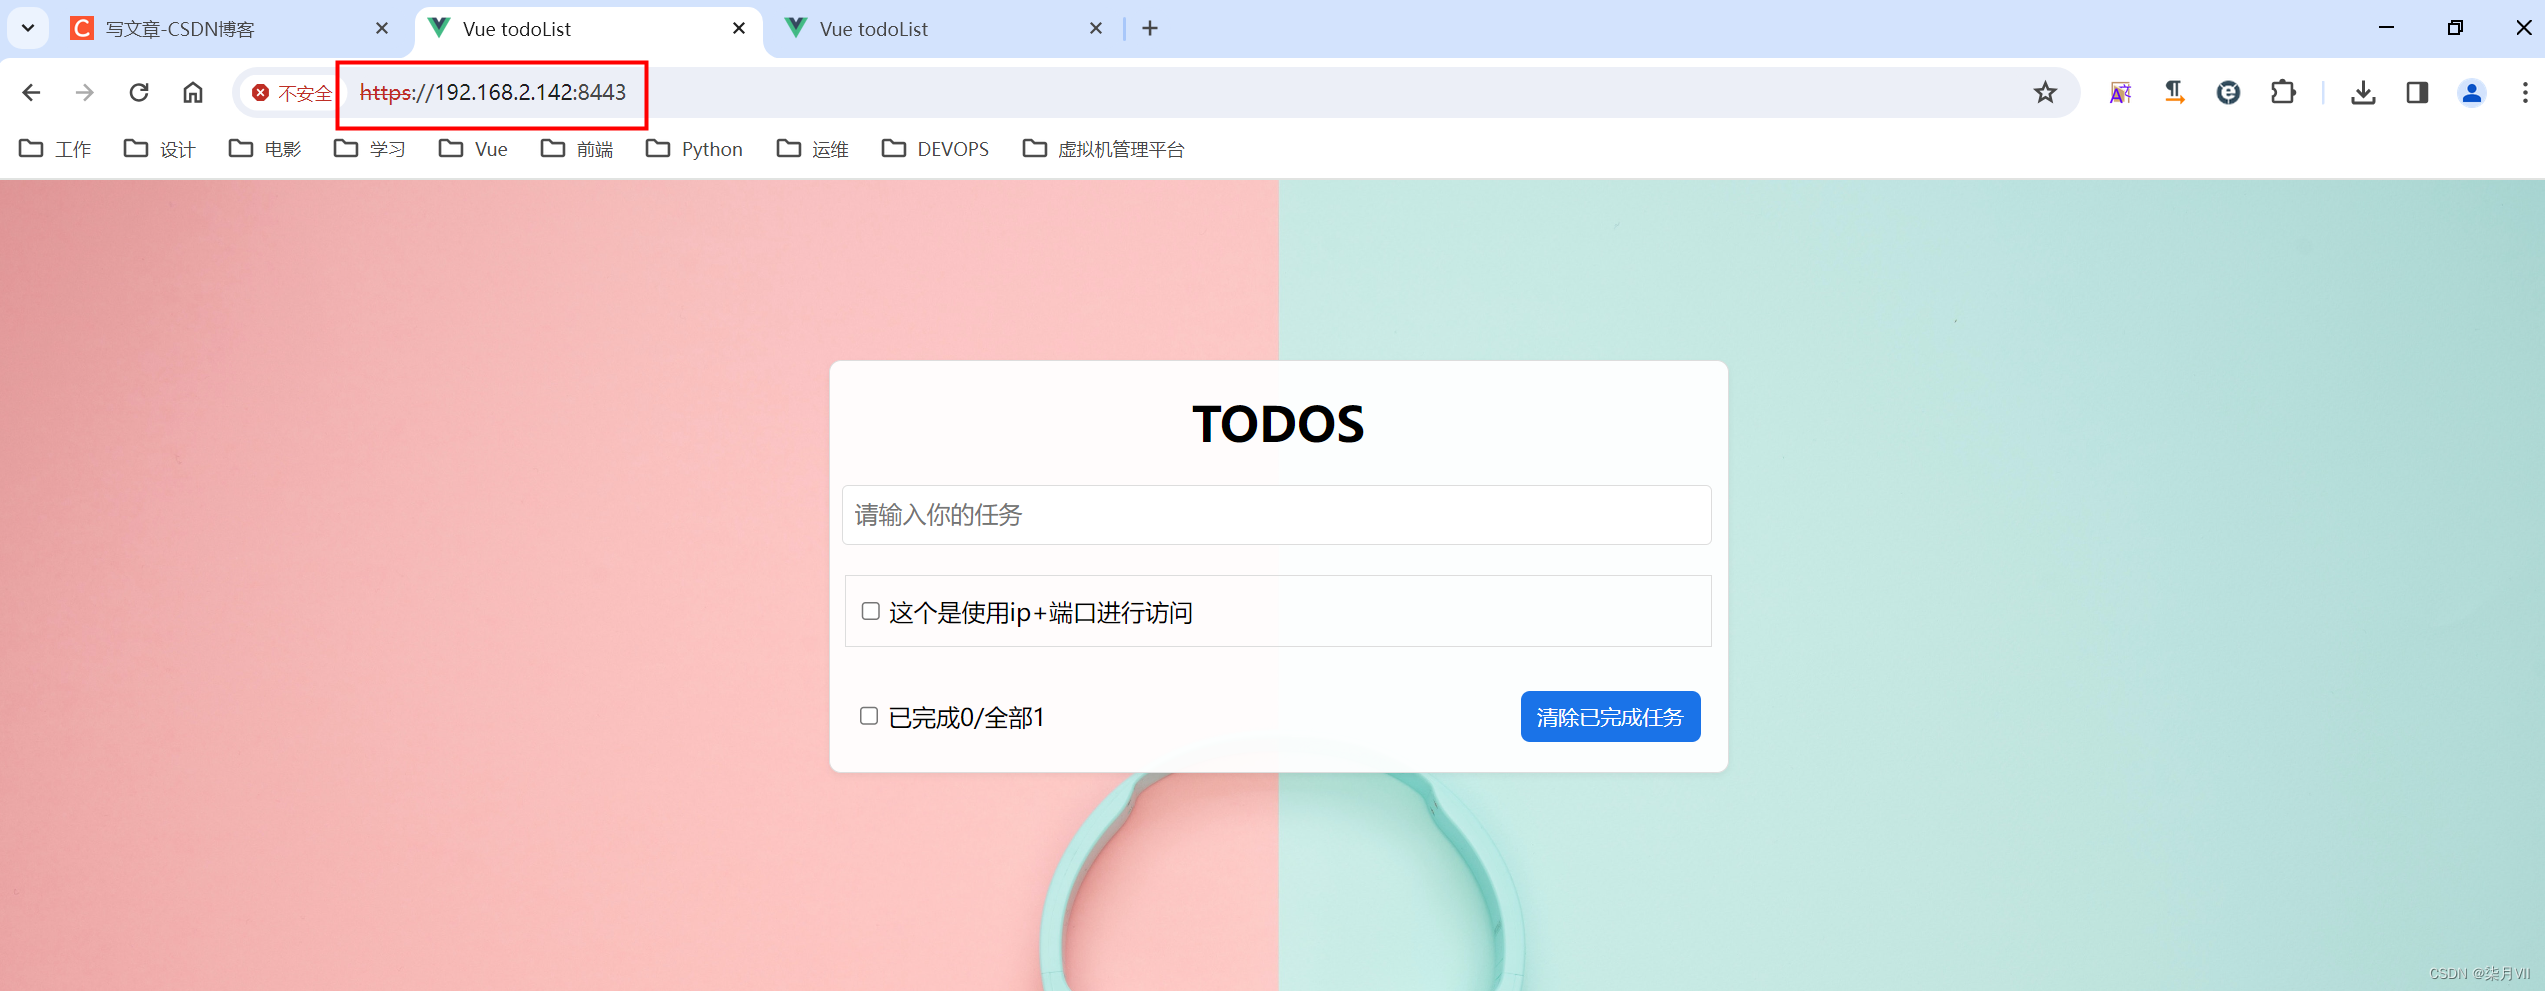
Task: Open the 设计 bookmarks folder
Action: click(x=160, y=149)
